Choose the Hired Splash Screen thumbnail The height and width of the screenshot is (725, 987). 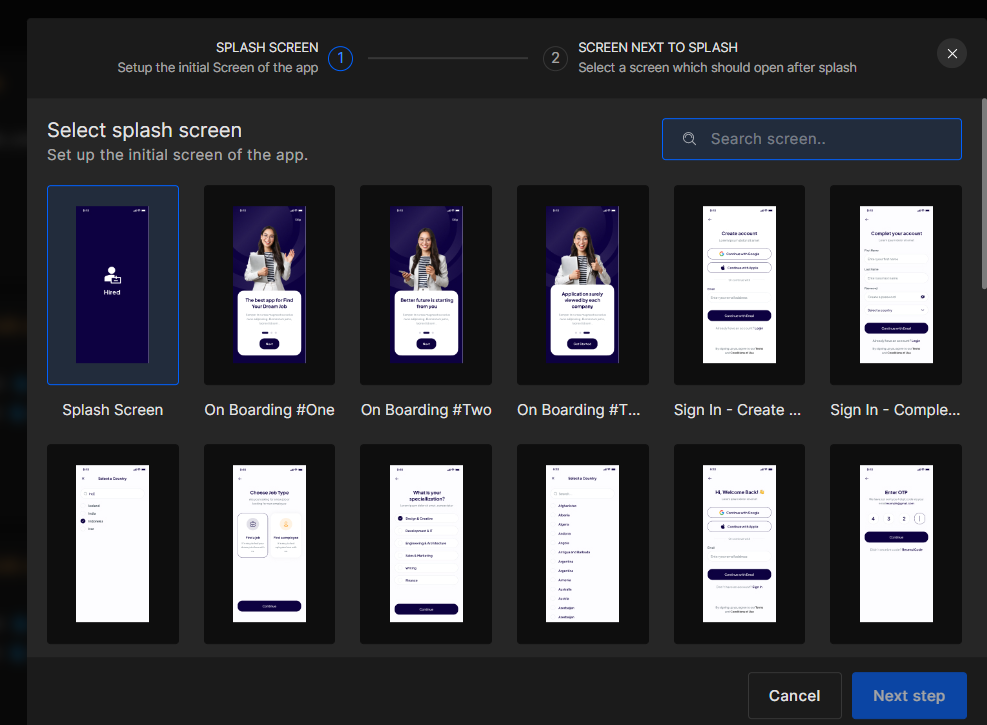tap(113, 285)
